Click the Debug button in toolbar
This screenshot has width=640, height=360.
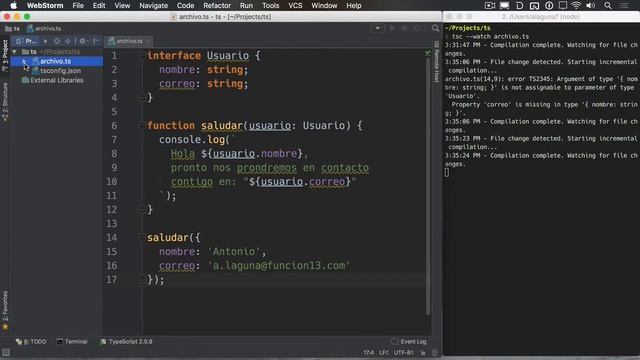click(x=404, y=28)
